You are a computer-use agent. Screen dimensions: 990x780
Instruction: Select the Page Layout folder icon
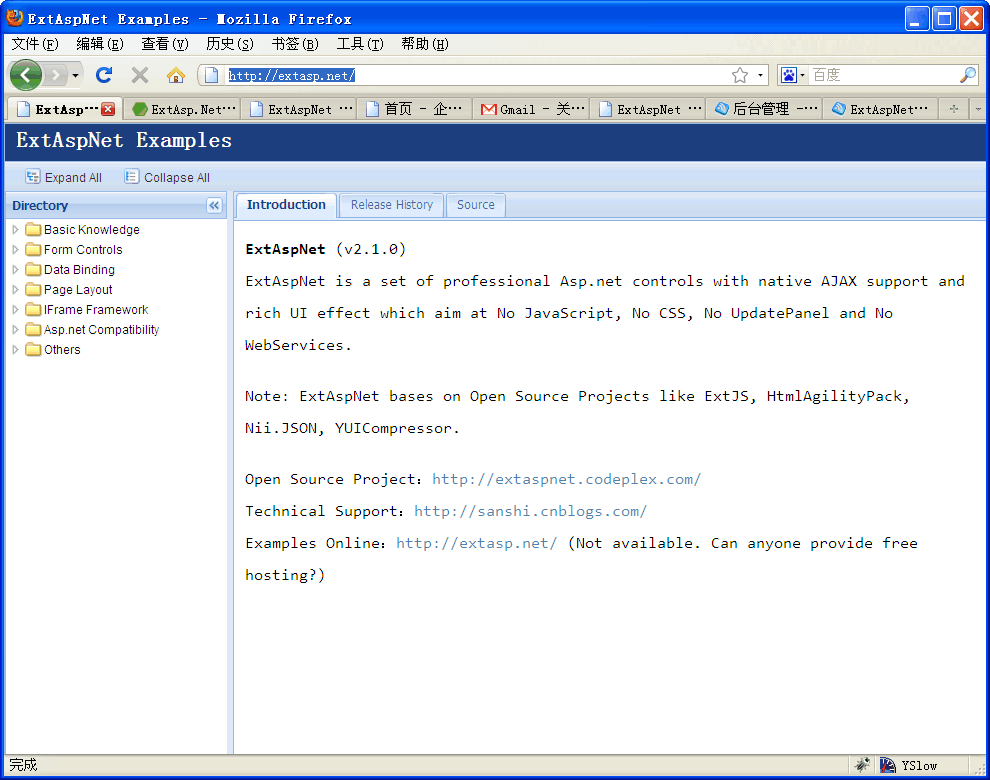[33, 289]
